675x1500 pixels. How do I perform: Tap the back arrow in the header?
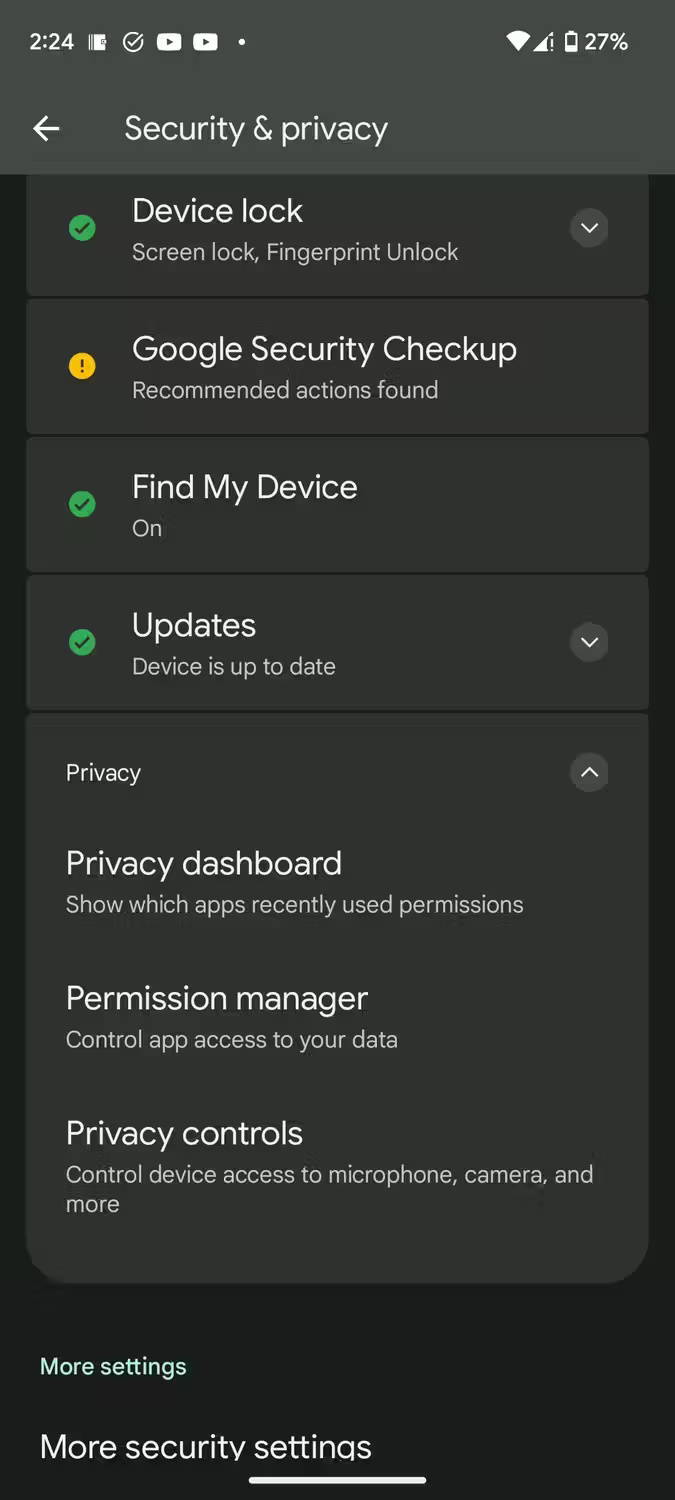[45, 128]
